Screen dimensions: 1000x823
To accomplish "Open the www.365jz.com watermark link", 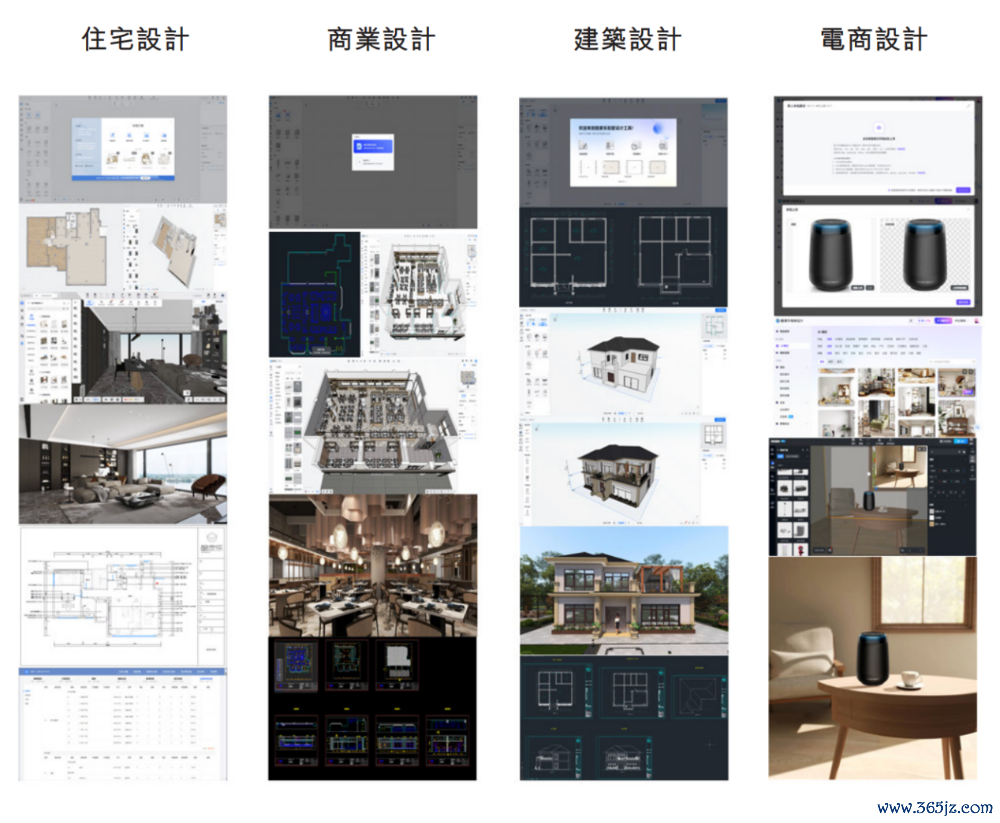I will (934, 808).
